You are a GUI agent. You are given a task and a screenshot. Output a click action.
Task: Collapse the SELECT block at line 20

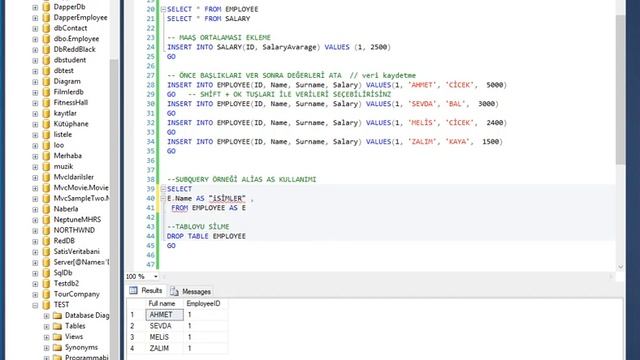(x=163, y=9)
